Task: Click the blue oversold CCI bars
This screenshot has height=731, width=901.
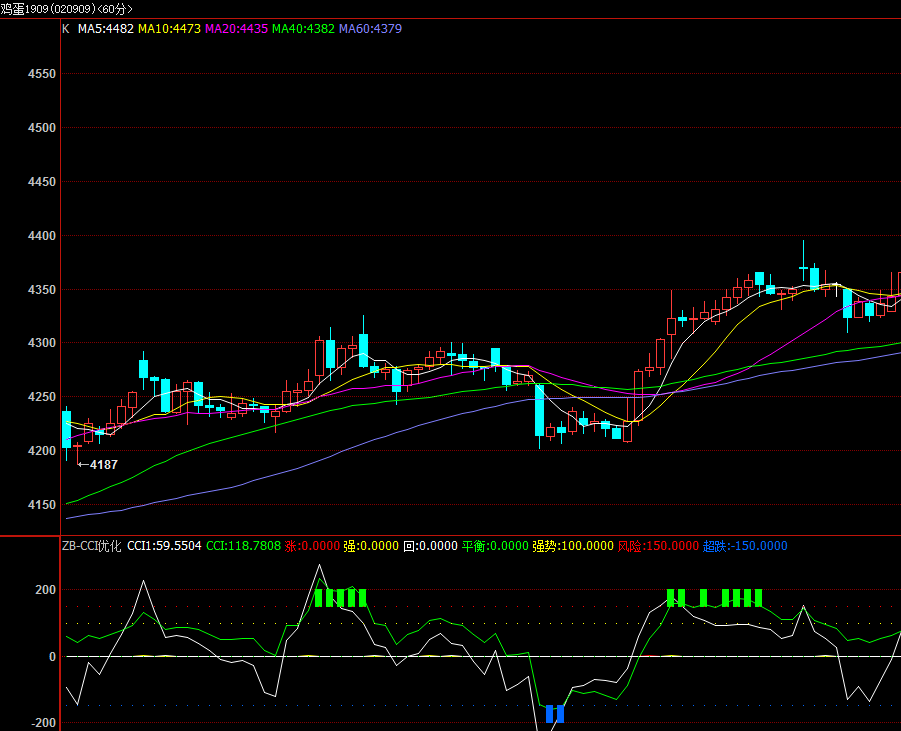Action: pos(555,714)
